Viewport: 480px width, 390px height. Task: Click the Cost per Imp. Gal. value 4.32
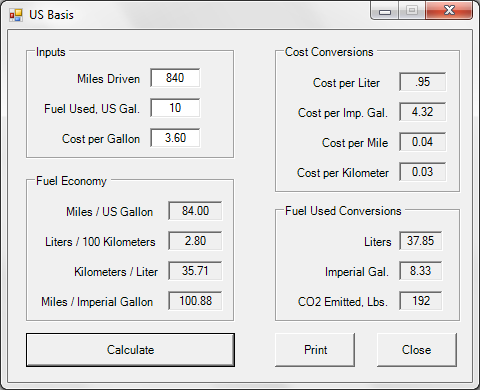pos(422,112)
